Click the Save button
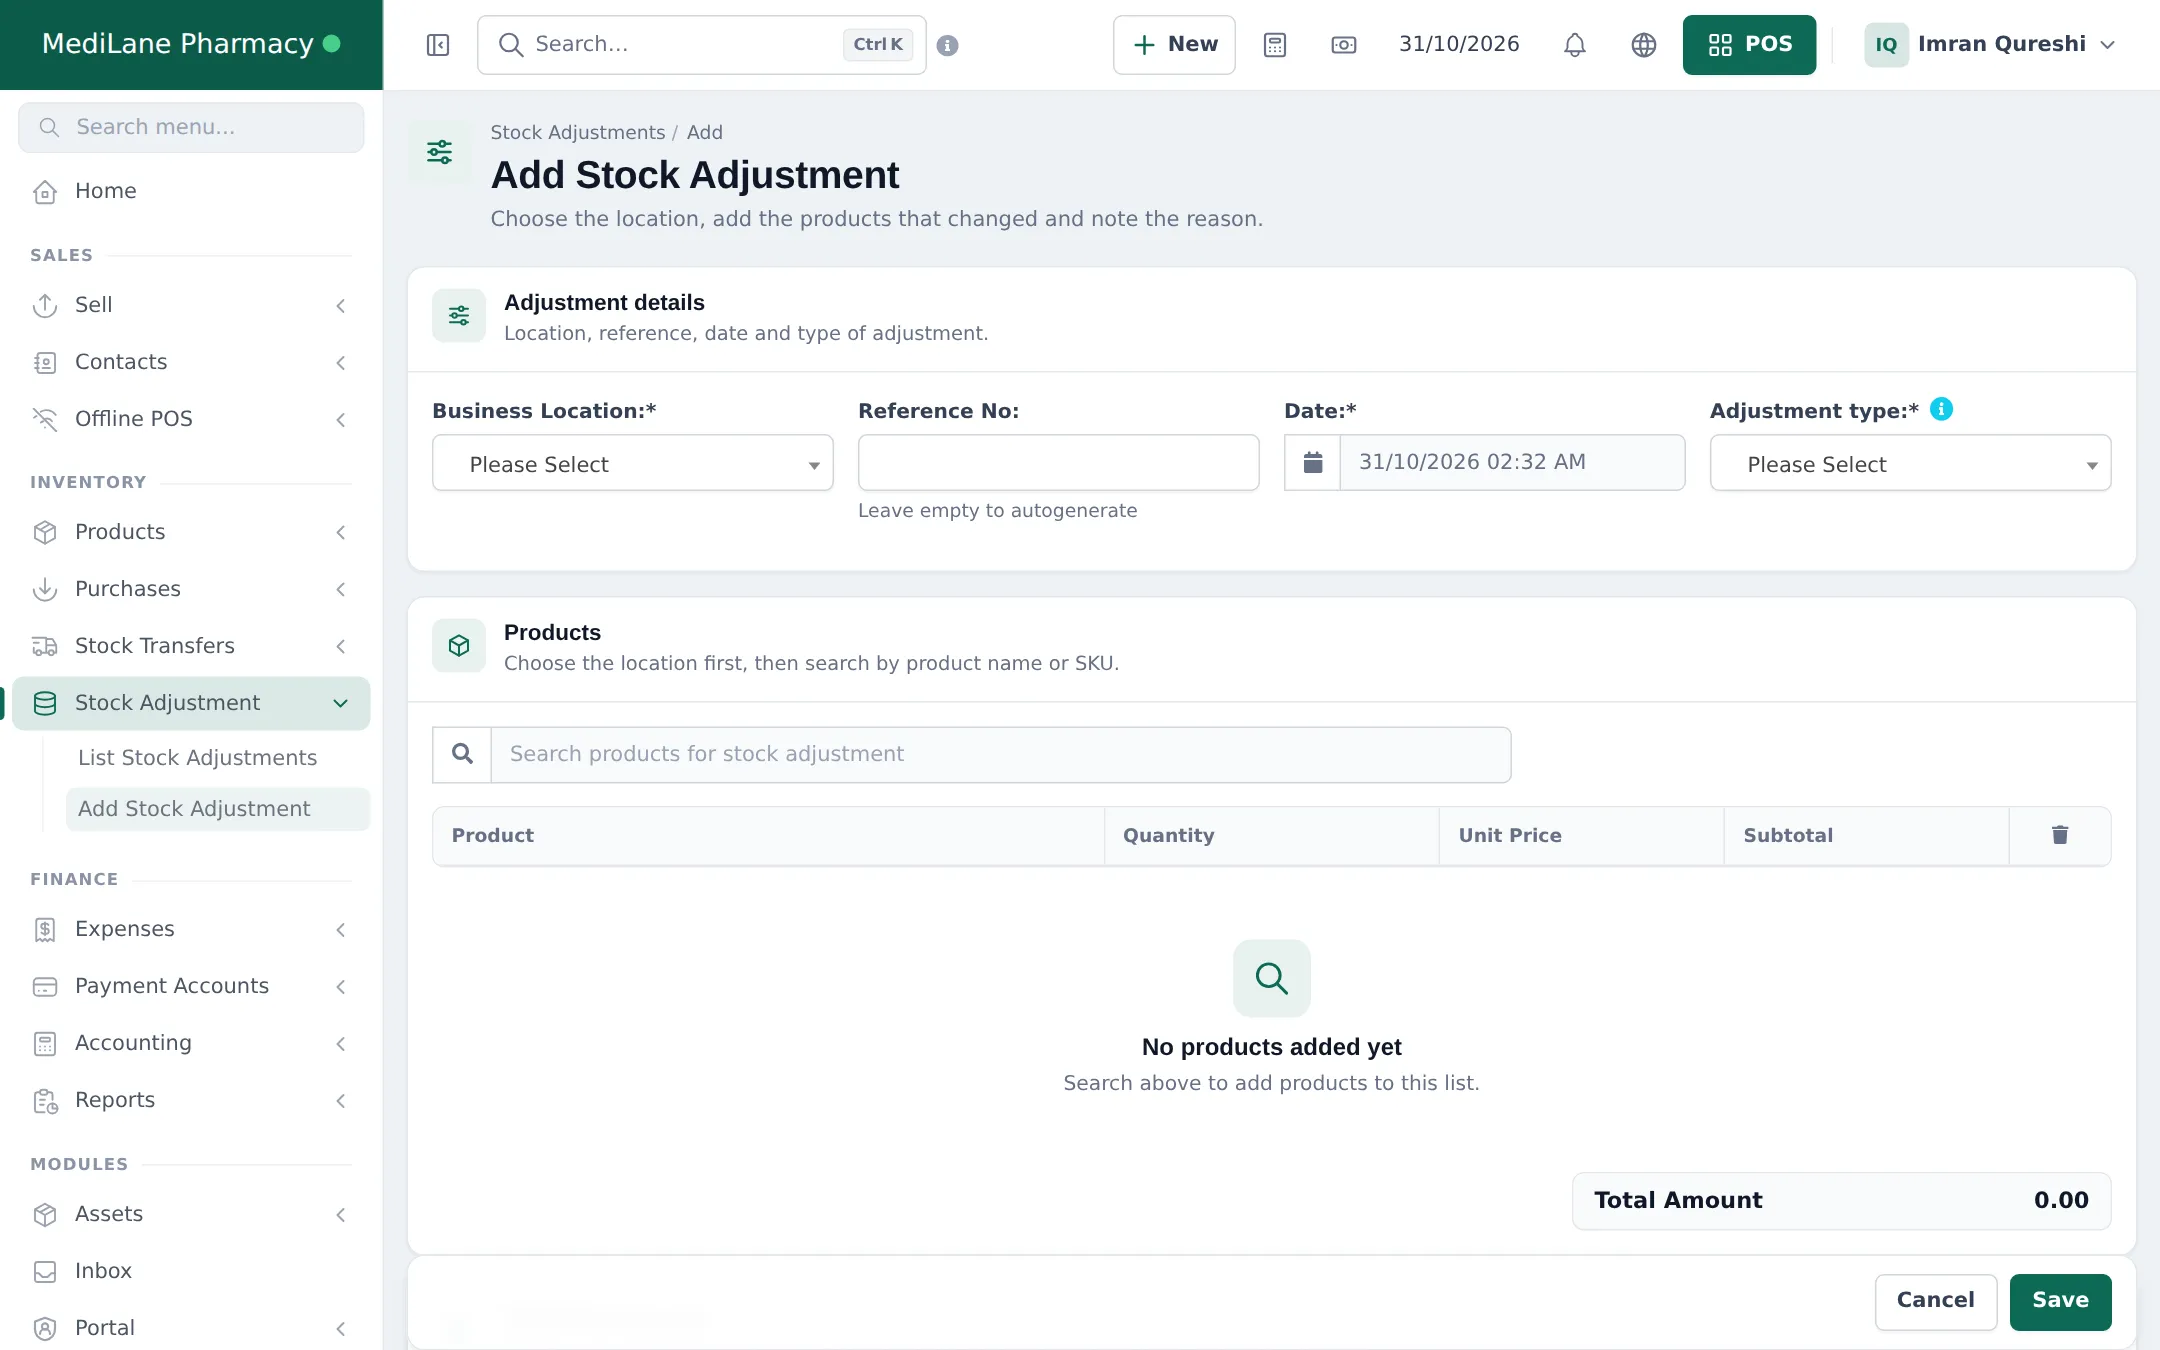The width and height of the screenshot is (2160, 1350). 2060,1301
